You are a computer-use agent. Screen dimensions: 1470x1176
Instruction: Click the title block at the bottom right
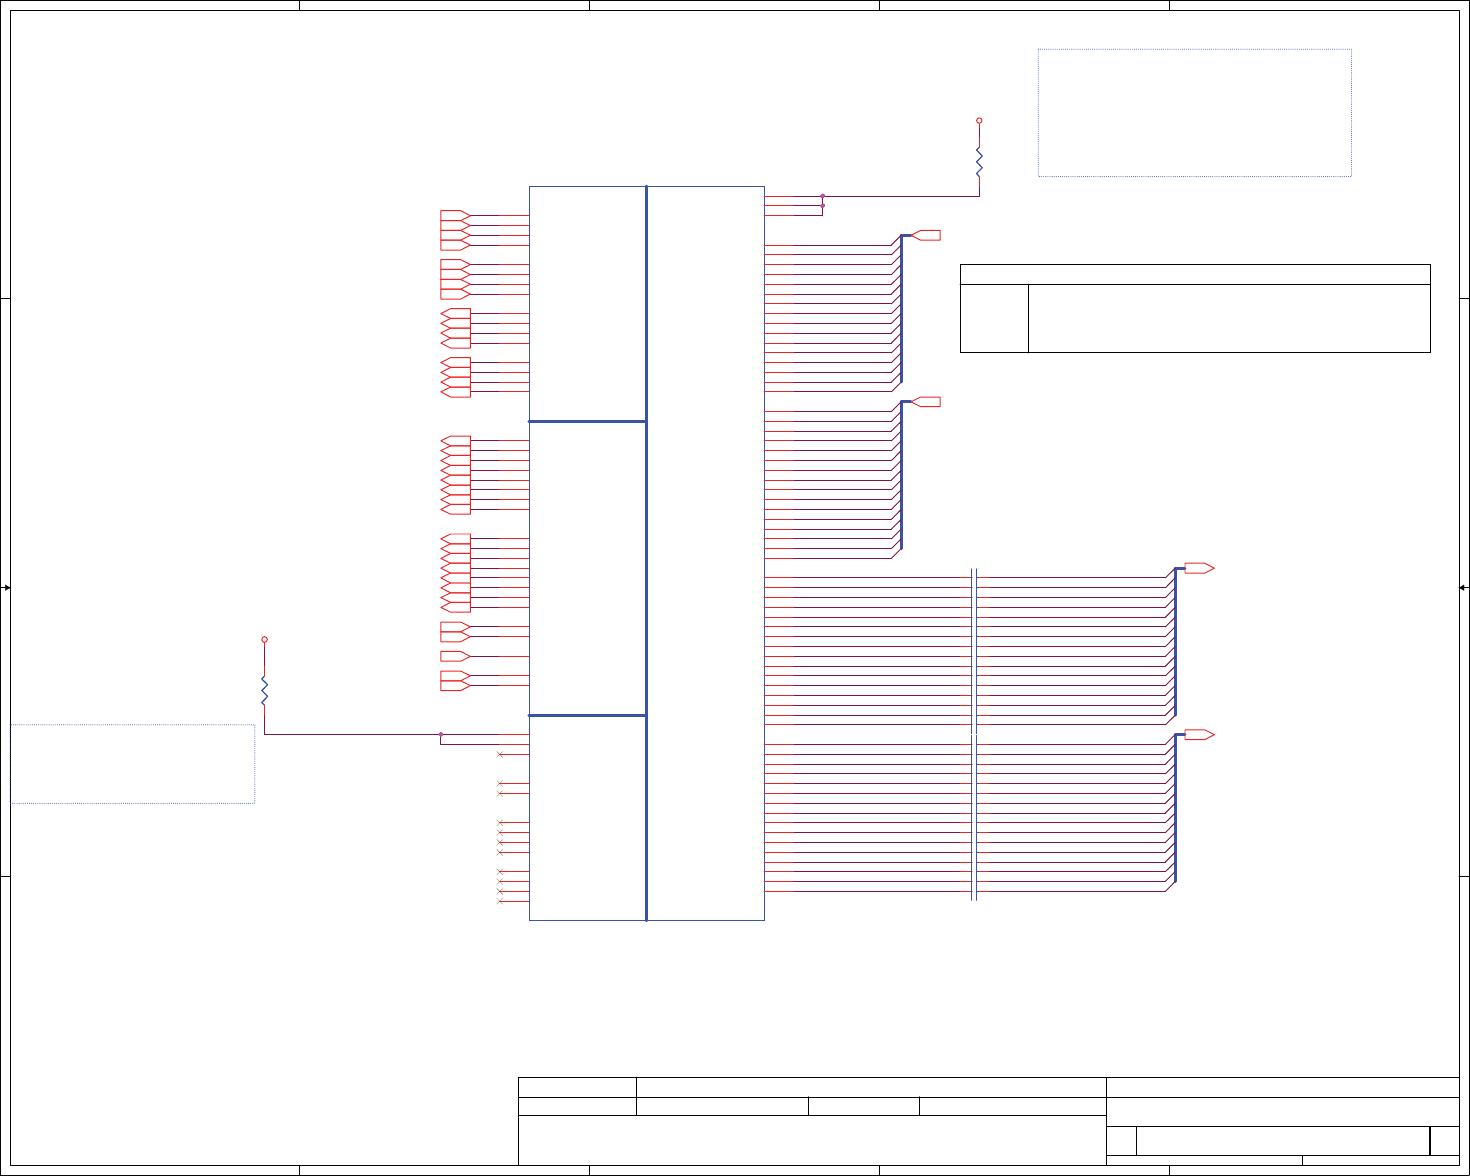click(x=989, y=1121)
